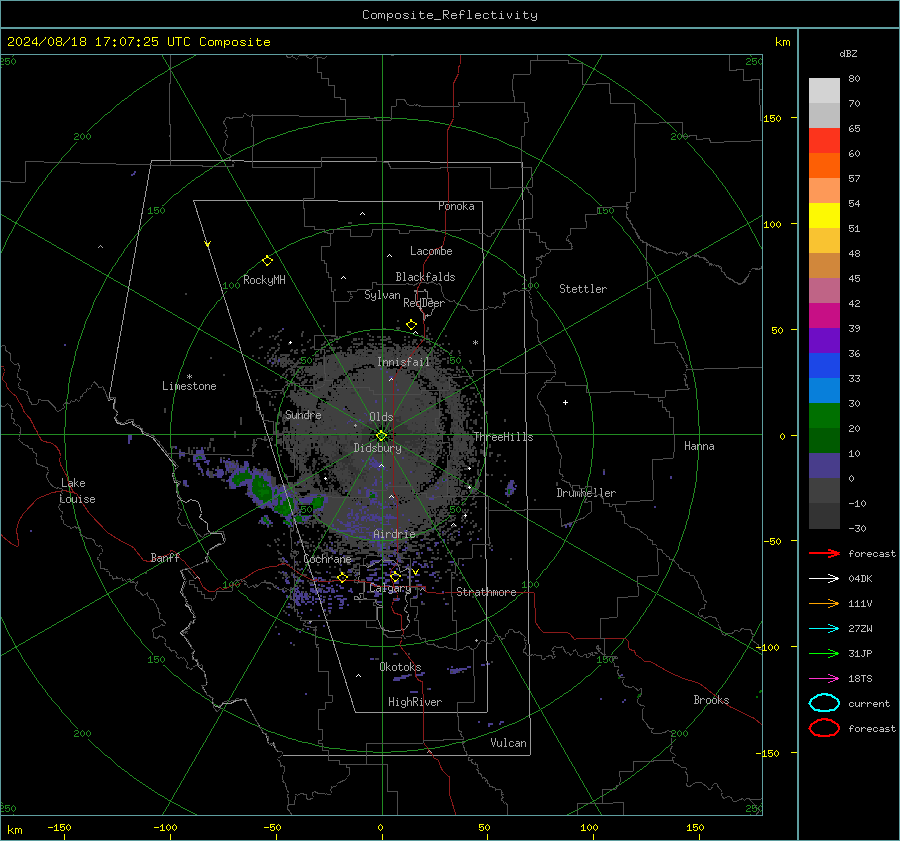Click the Drumheller city label
The width and height of the screenshot is (900, 841).
(x=586, y=493)
